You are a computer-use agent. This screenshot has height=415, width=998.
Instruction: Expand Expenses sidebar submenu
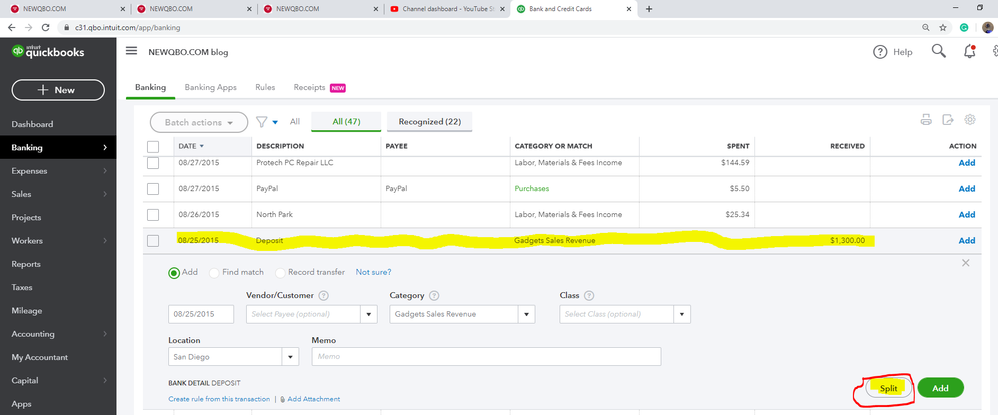coord(105,171)
